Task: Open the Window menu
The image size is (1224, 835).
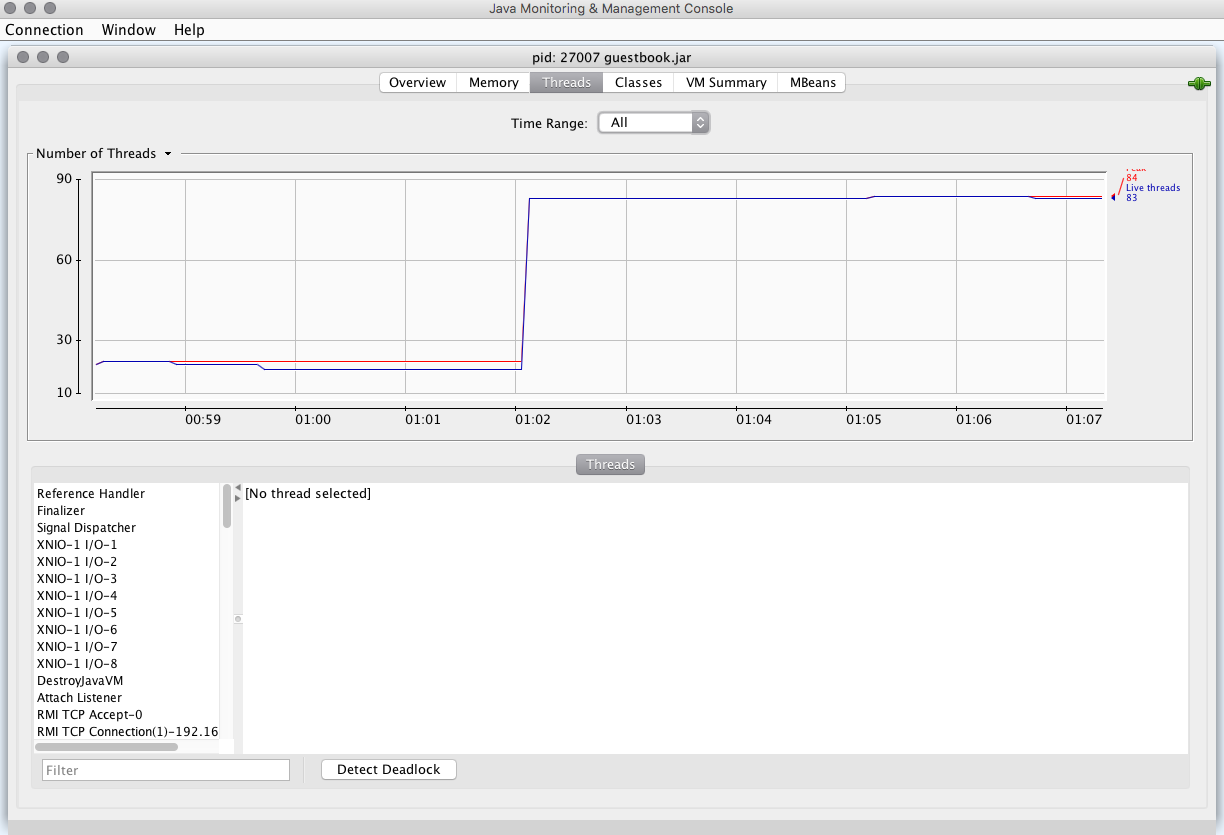Action: (129, 30)
